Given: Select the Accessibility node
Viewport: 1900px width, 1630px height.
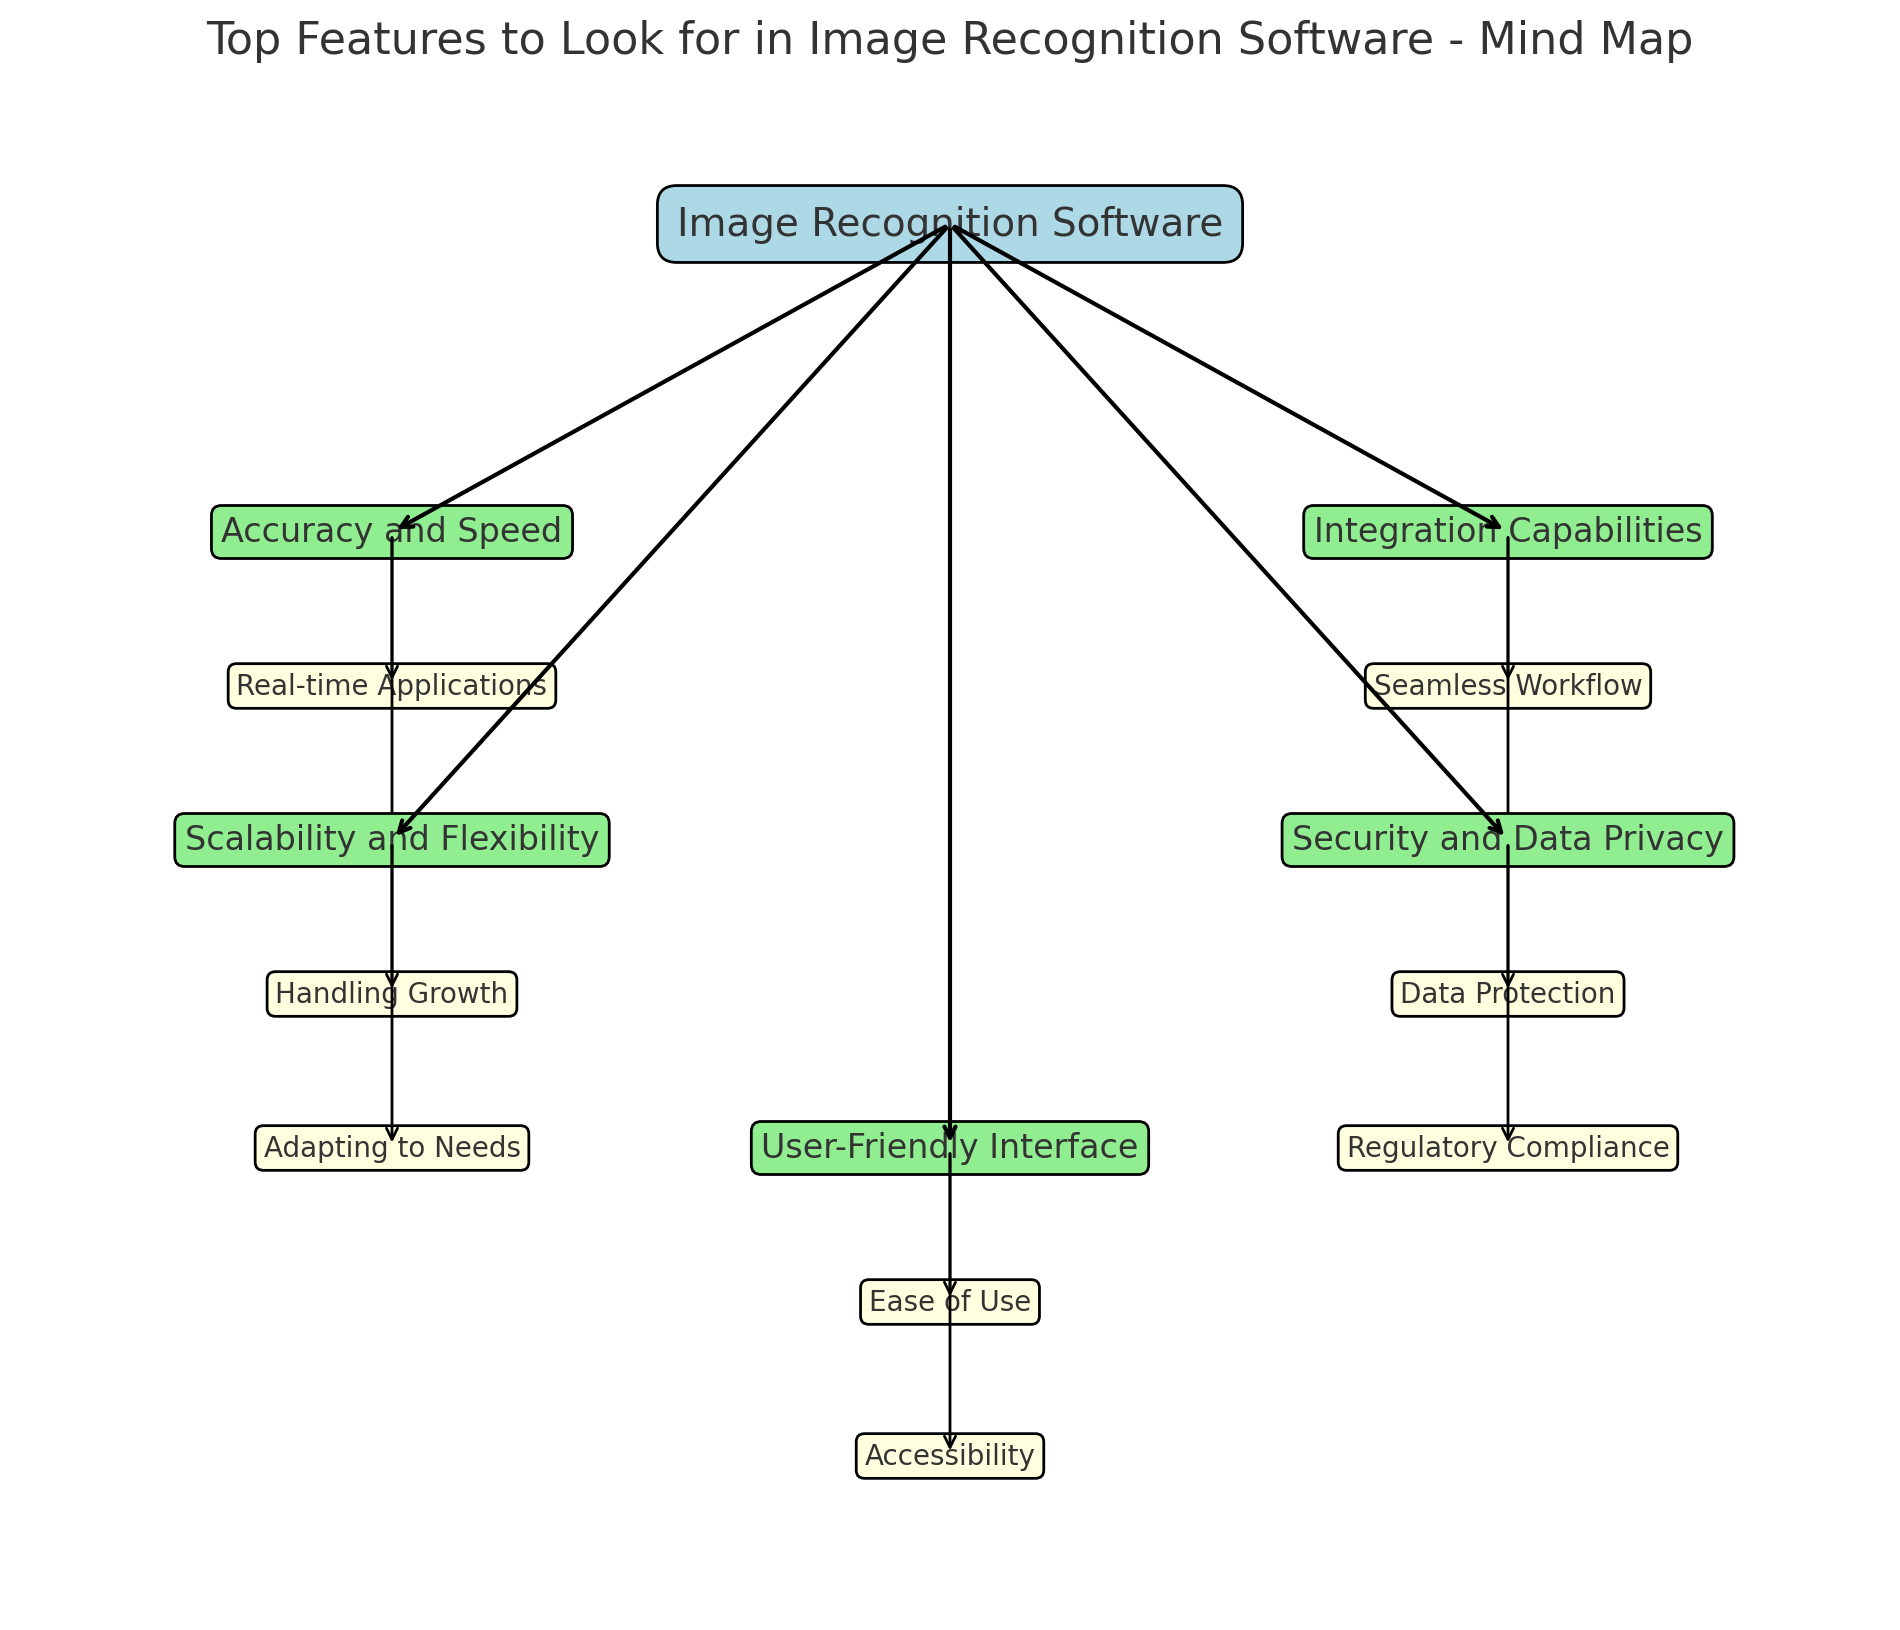Looking at the screenshot, I should 949,1455.
